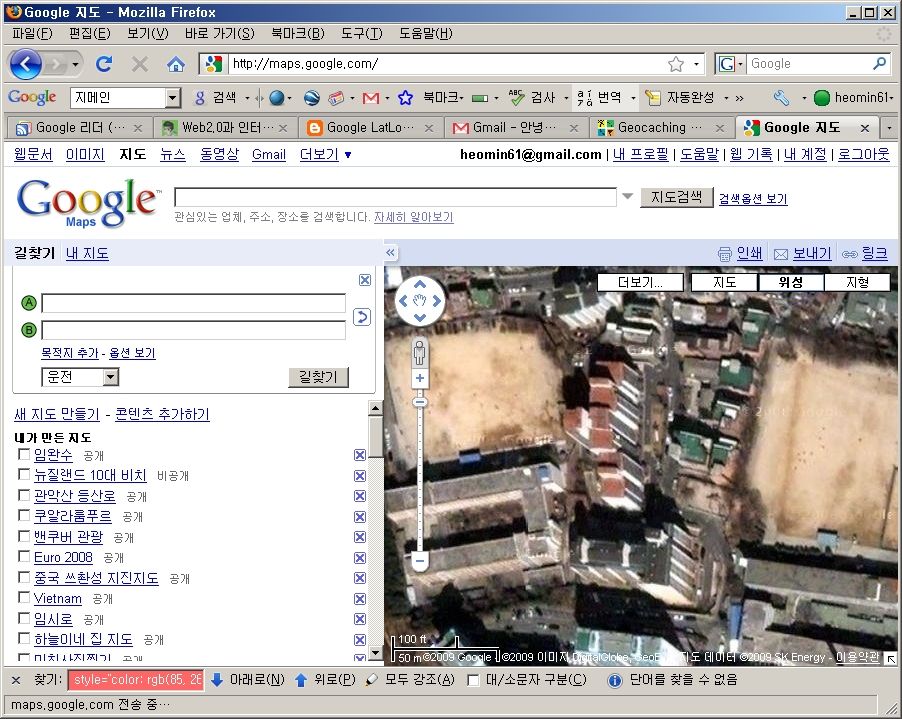This screenshot has width=902, height=719.
Task: Reload the page with the refresh icon
Action: pos(104,64)
